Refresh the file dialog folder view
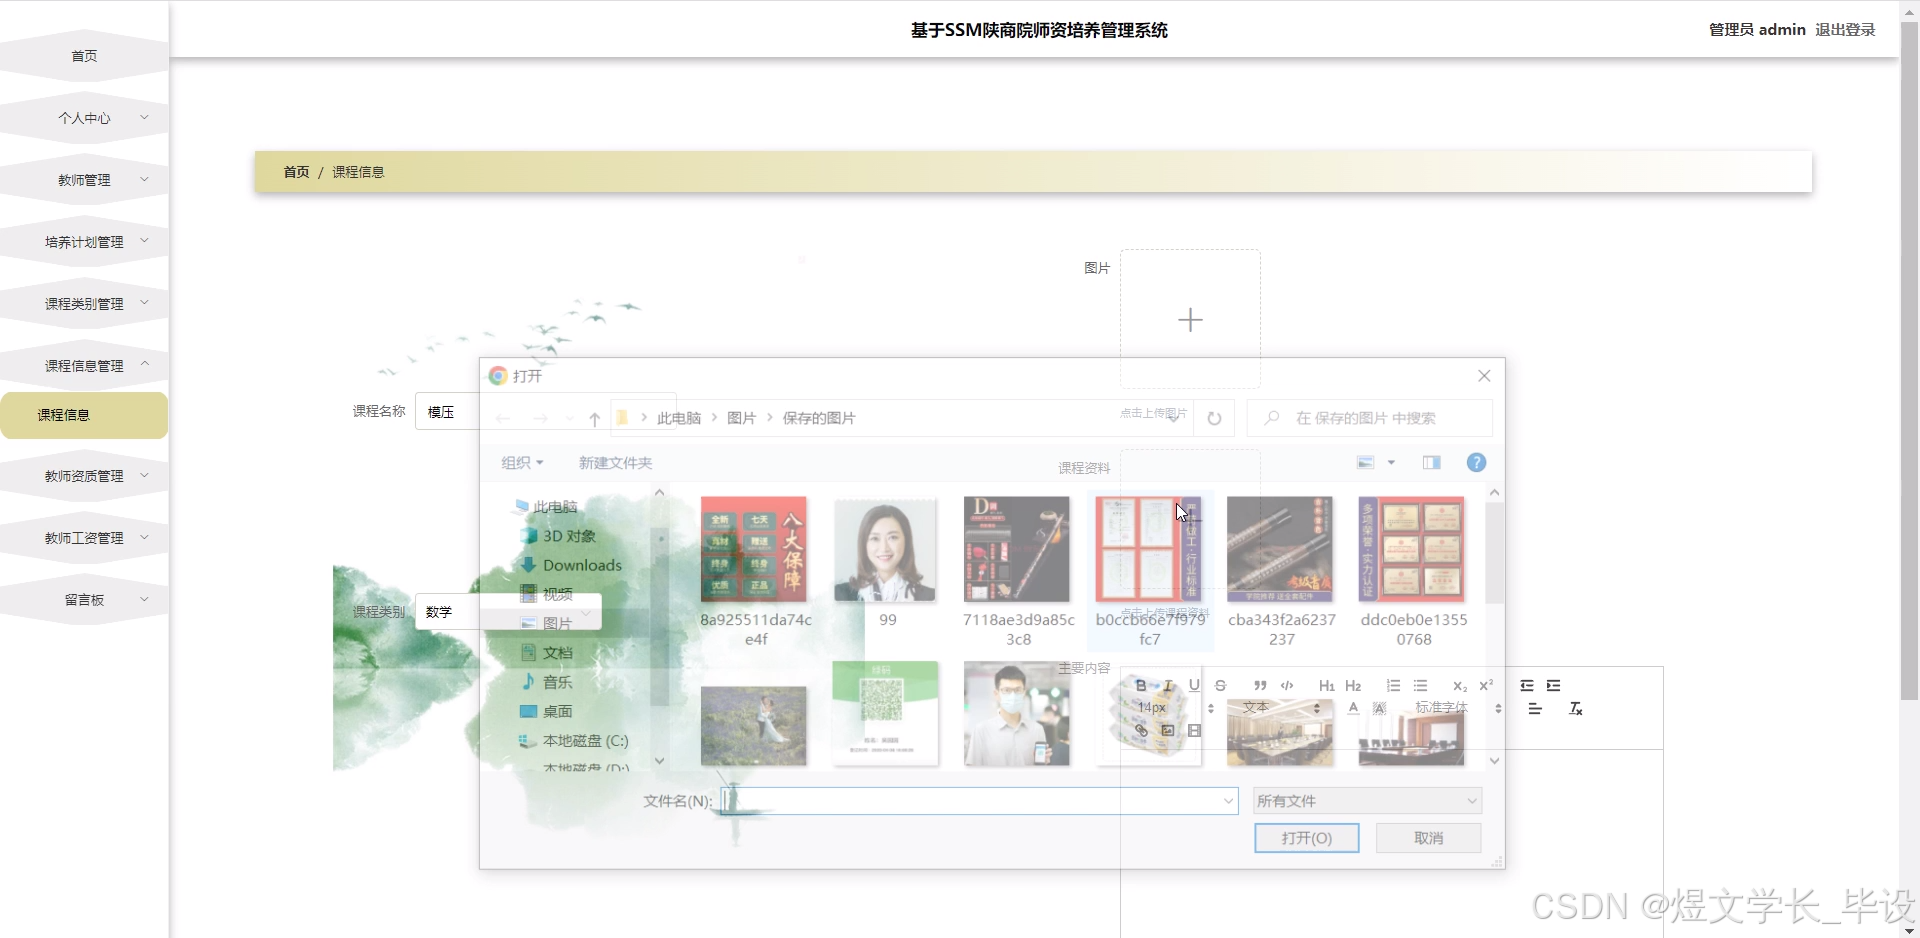1920x938 pixels. pos(1214,418)
